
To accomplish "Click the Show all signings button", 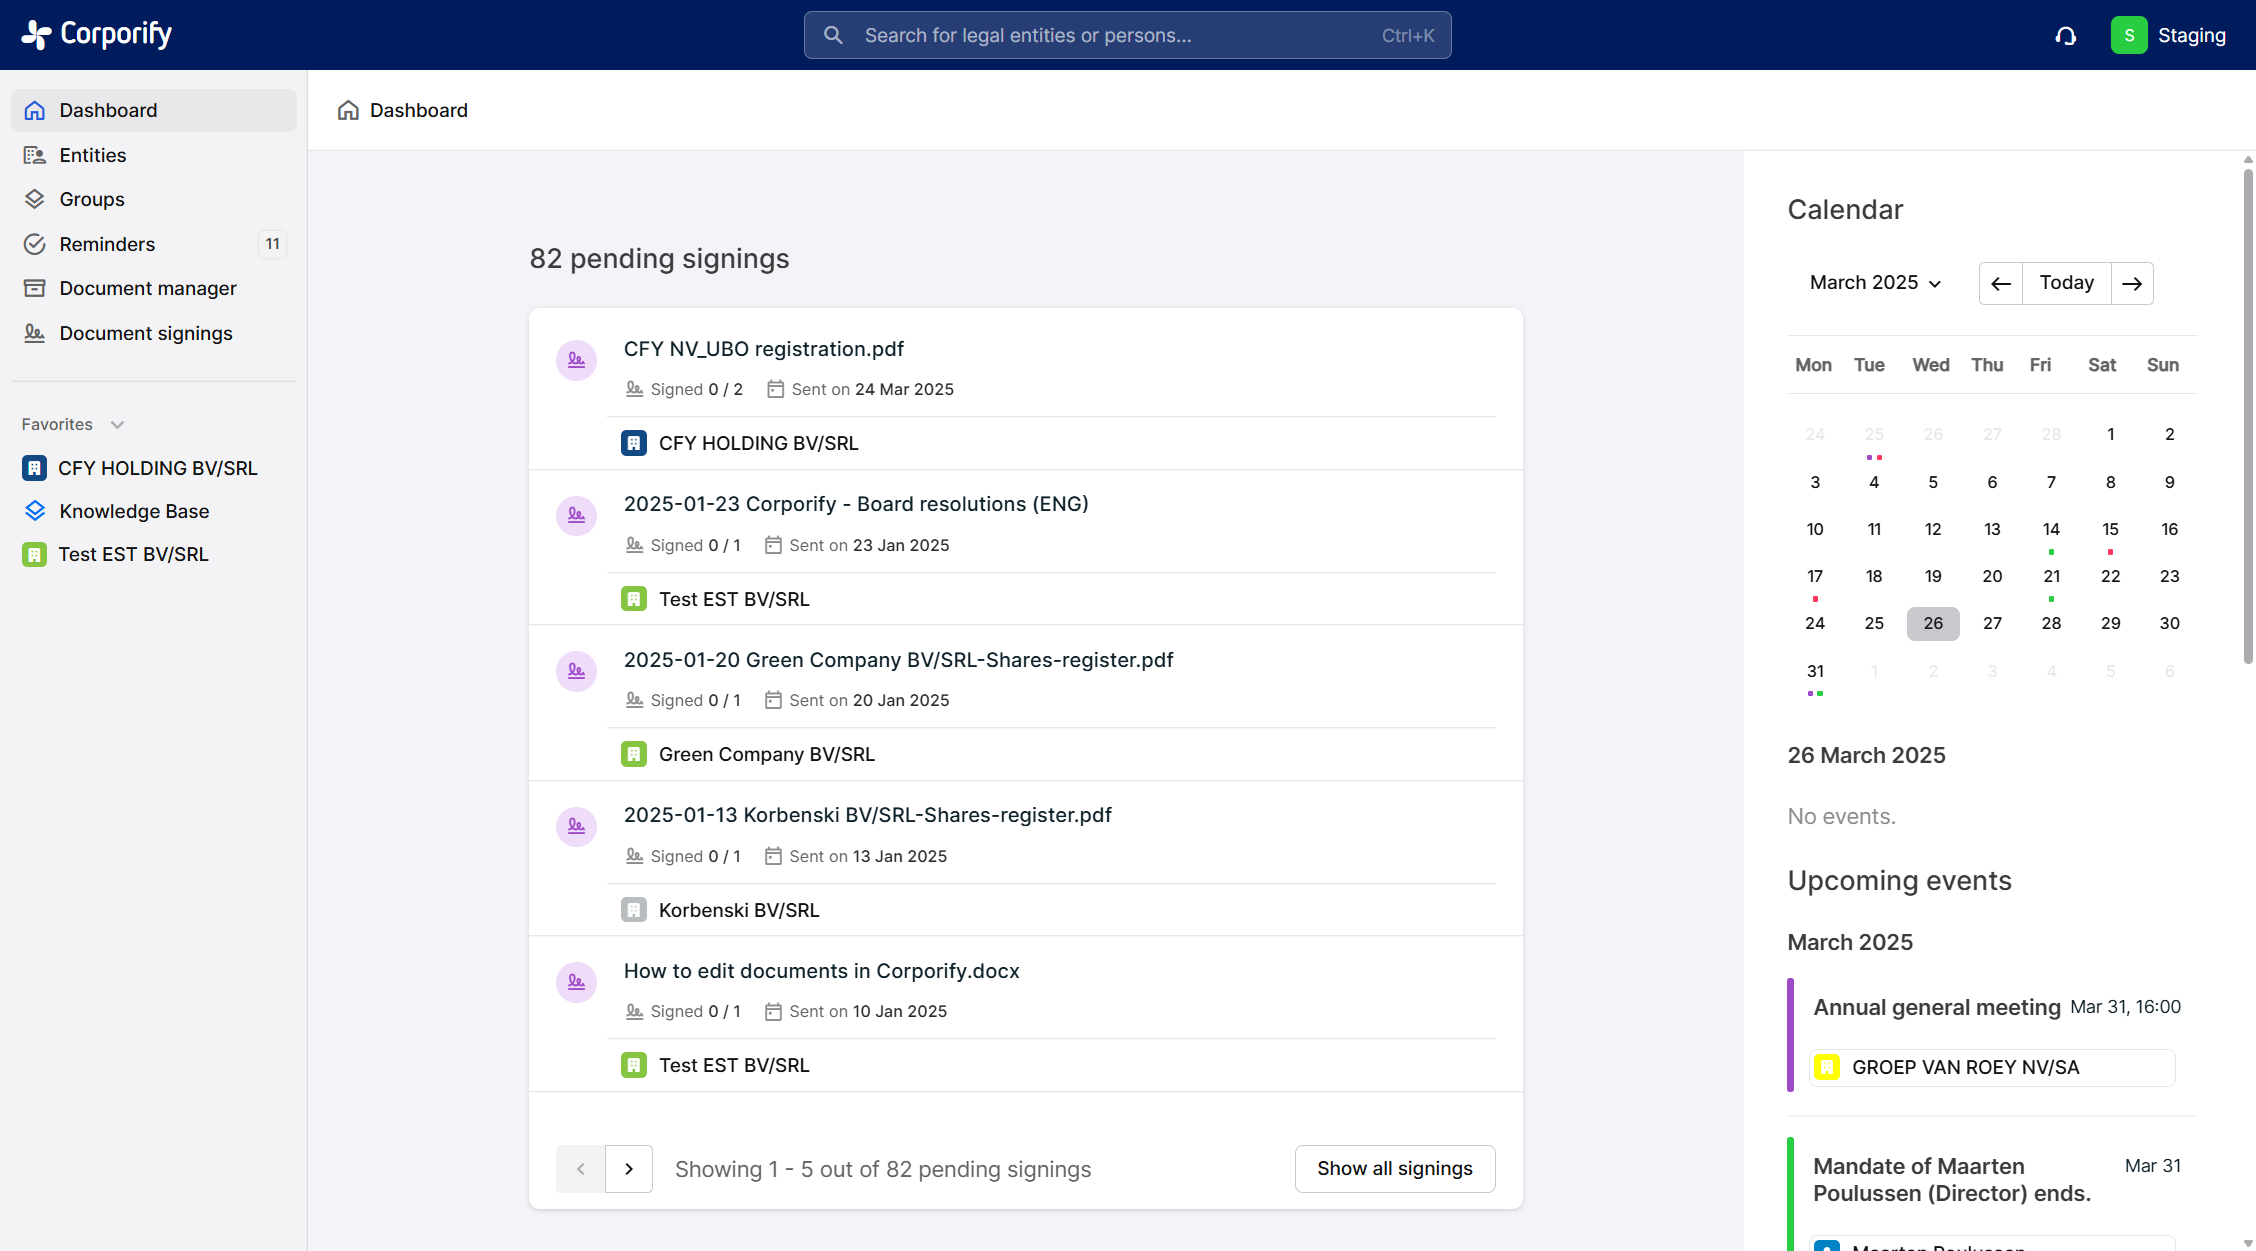I will (x=1394, y=1168).
